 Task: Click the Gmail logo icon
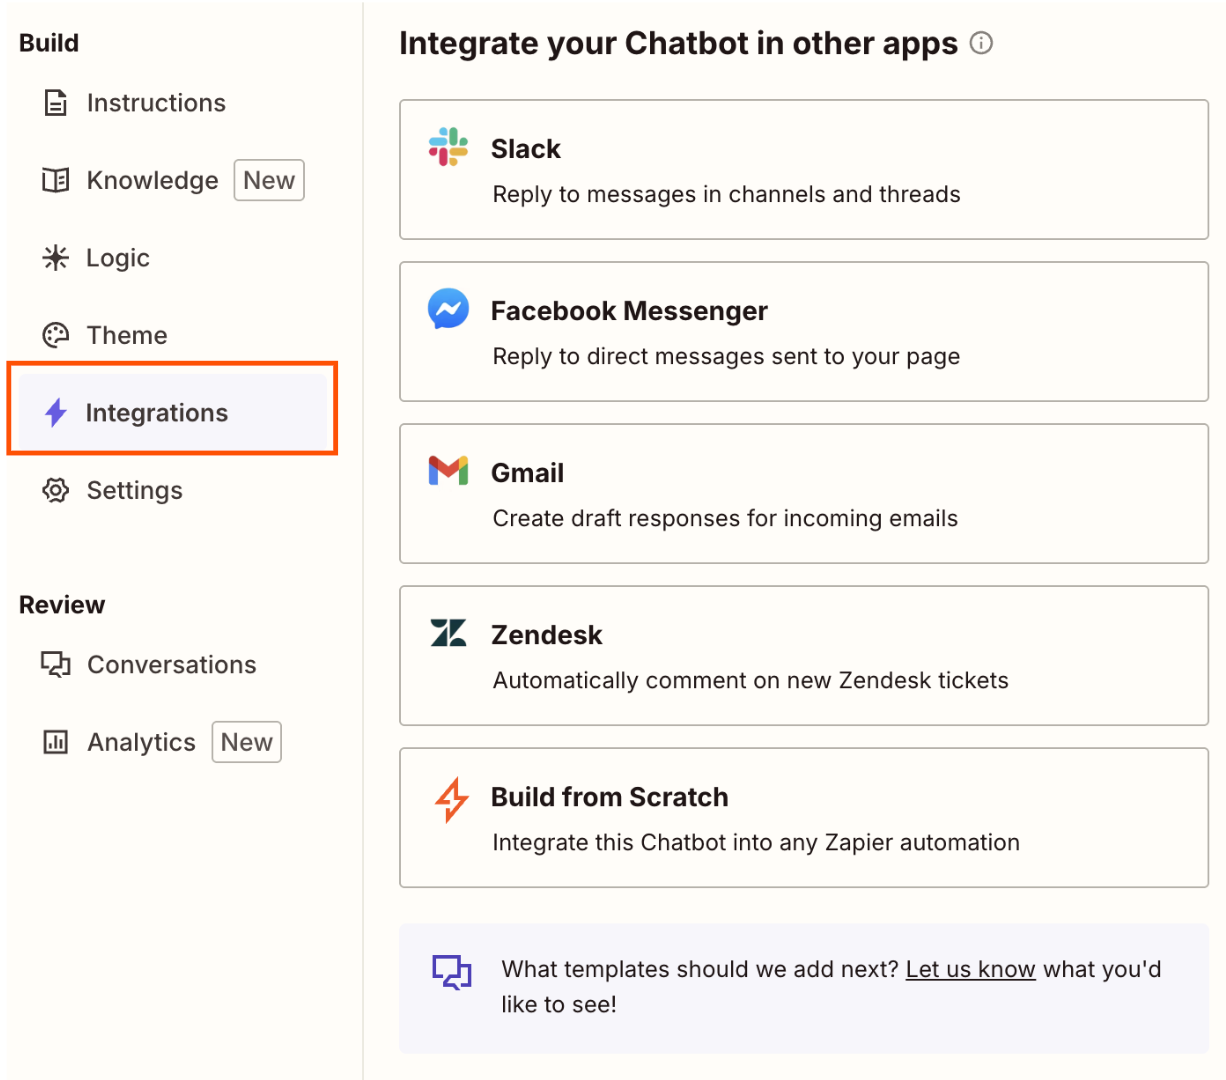448,471
